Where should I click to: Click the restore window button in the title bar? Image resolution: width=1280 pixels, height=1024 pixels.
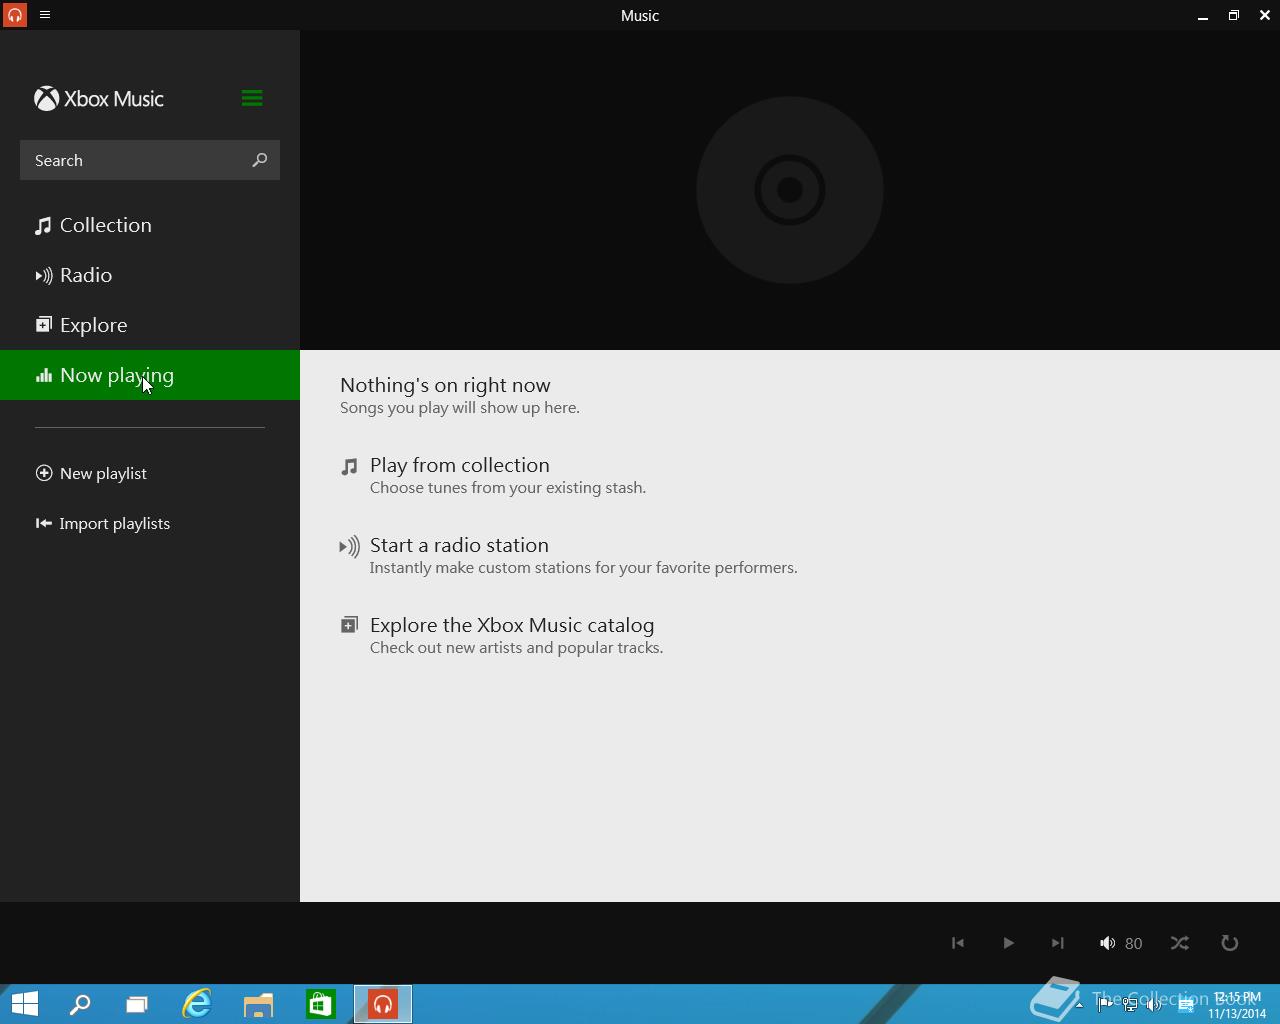pyautogui.click(x=1234, y=15)
